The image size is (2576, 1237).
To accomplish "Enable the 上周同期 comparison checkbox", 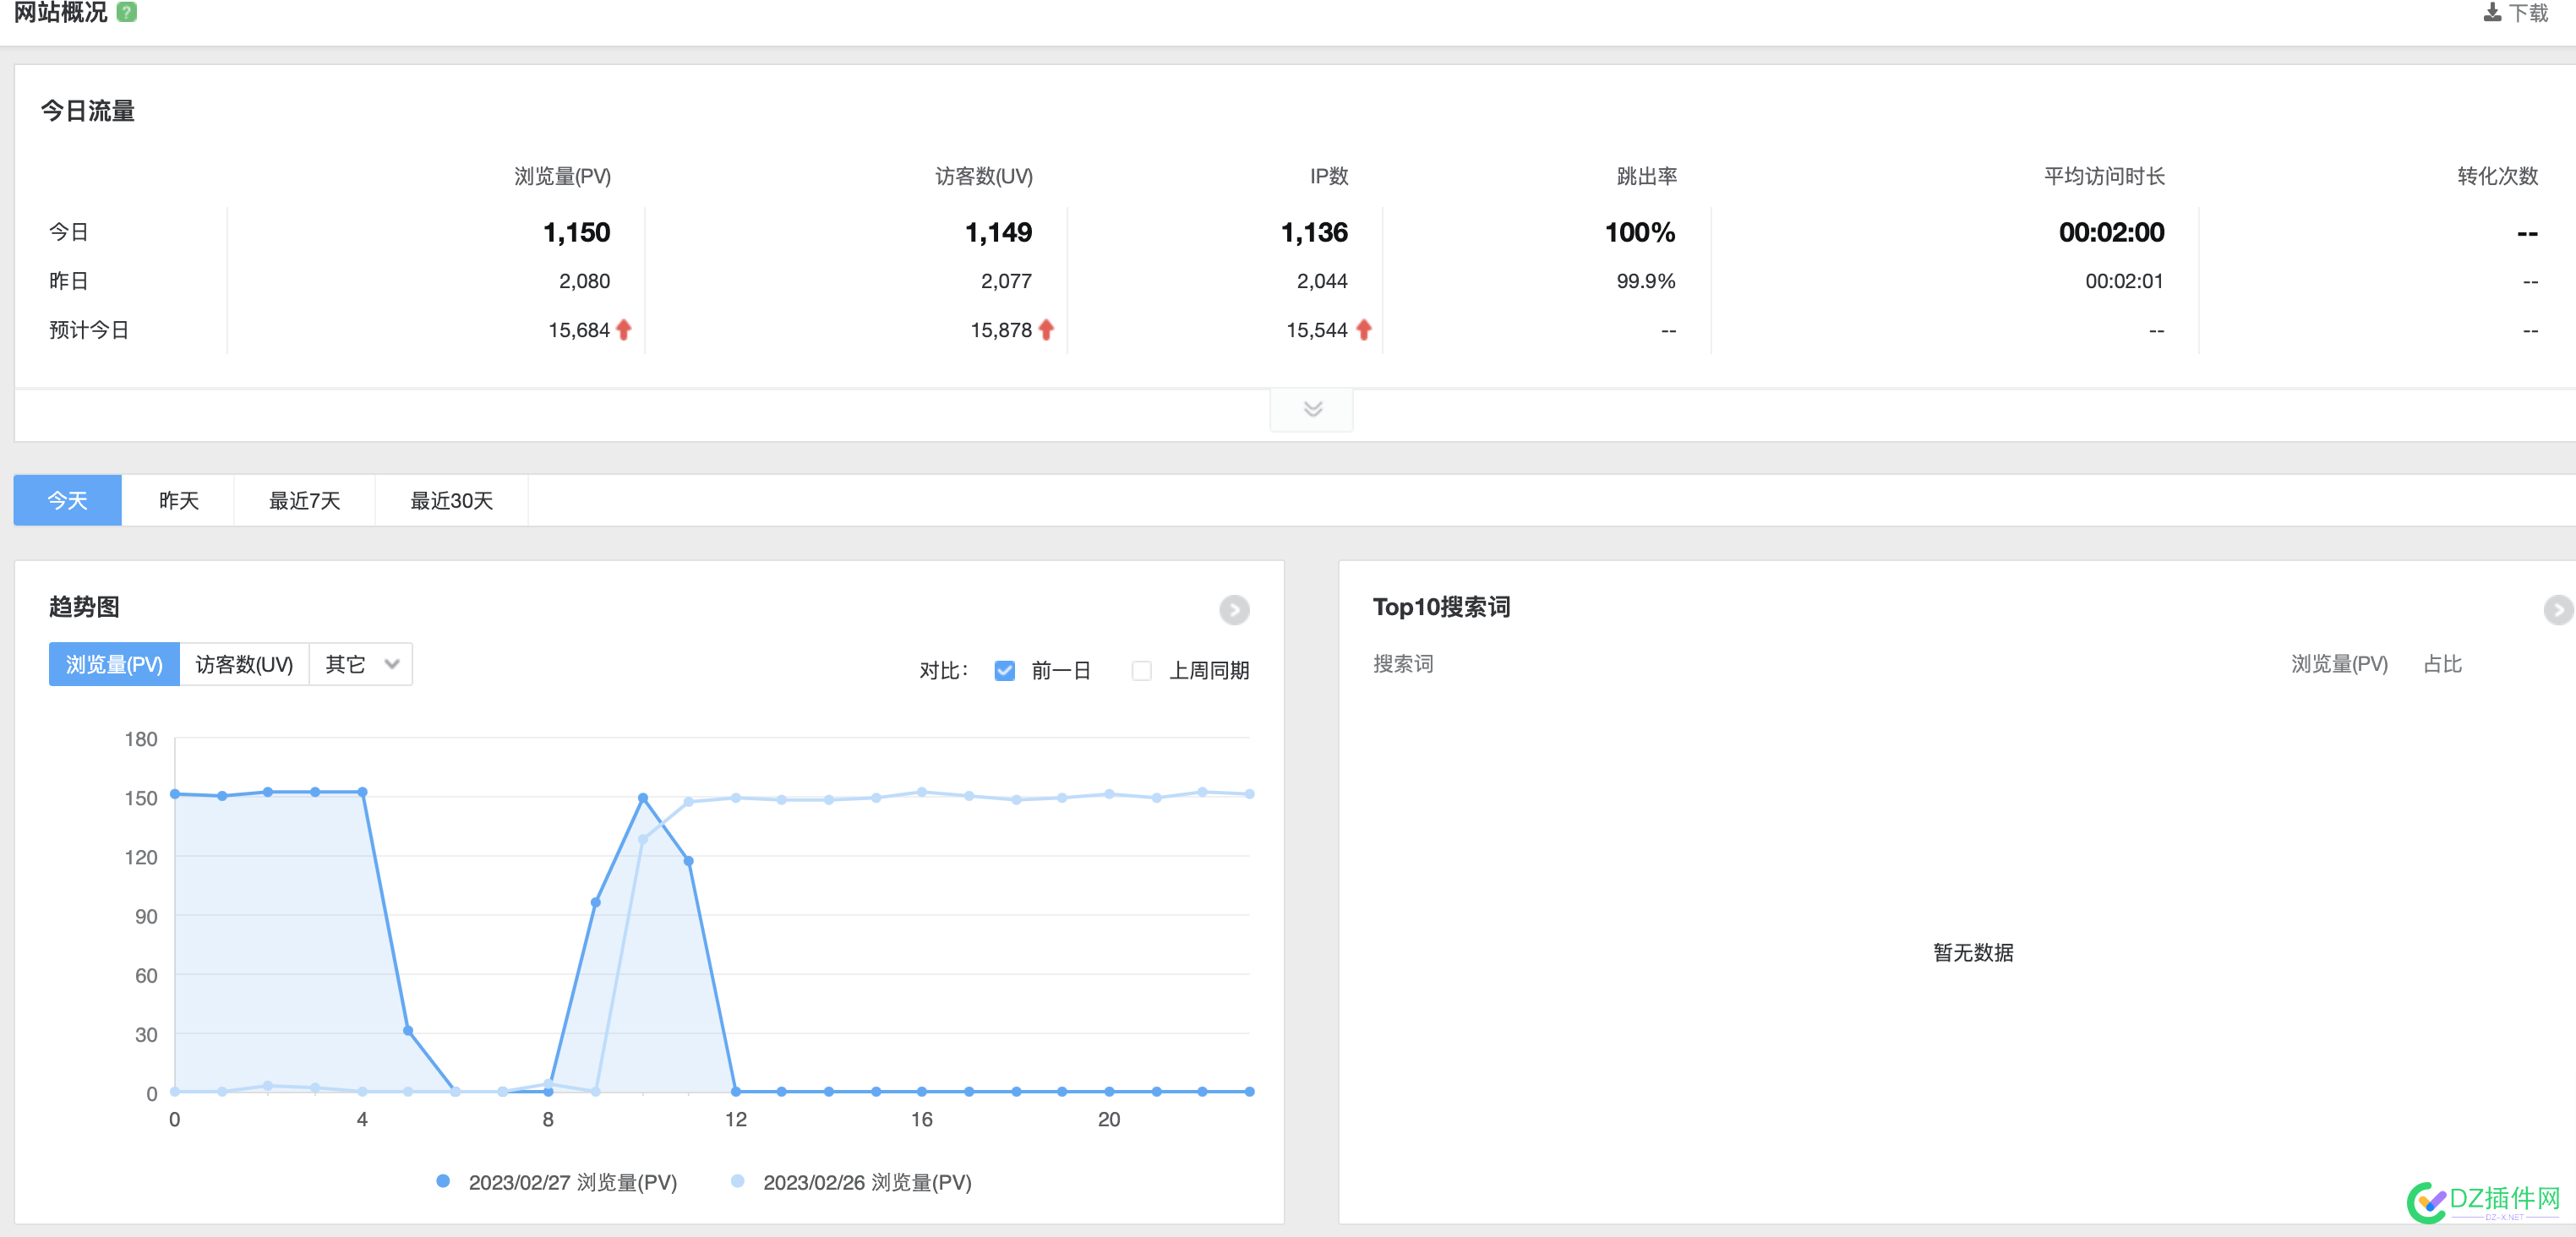I will pyautogui.click(x=1141, y=670).
